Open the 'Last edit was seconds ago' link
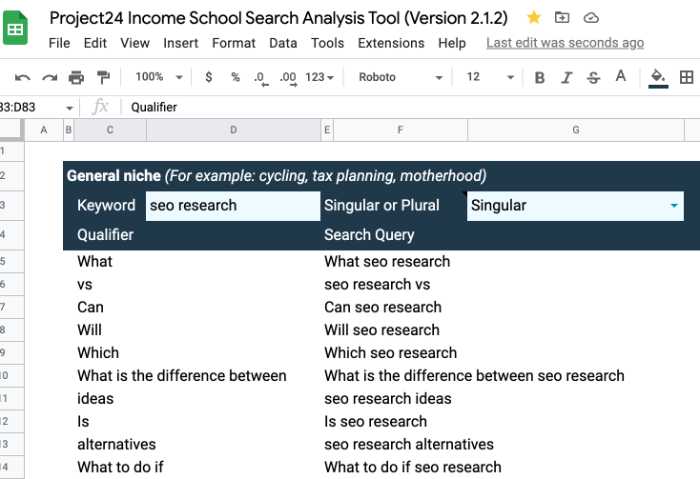The height and width of the screenshot is (479, 700). [x=565, y=43]
